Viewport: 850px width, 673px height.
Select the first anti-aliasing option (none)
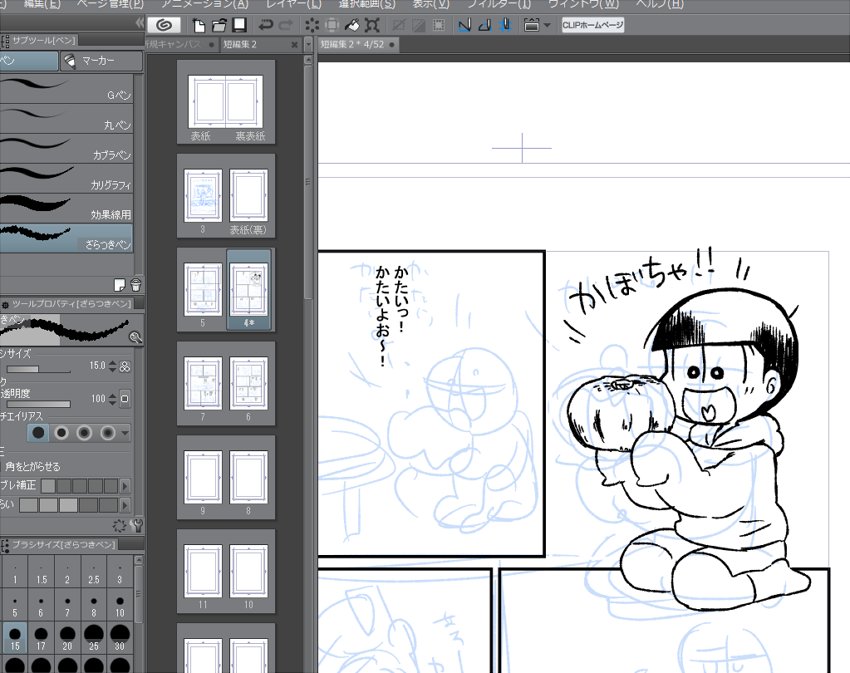[x=38, y=433]
